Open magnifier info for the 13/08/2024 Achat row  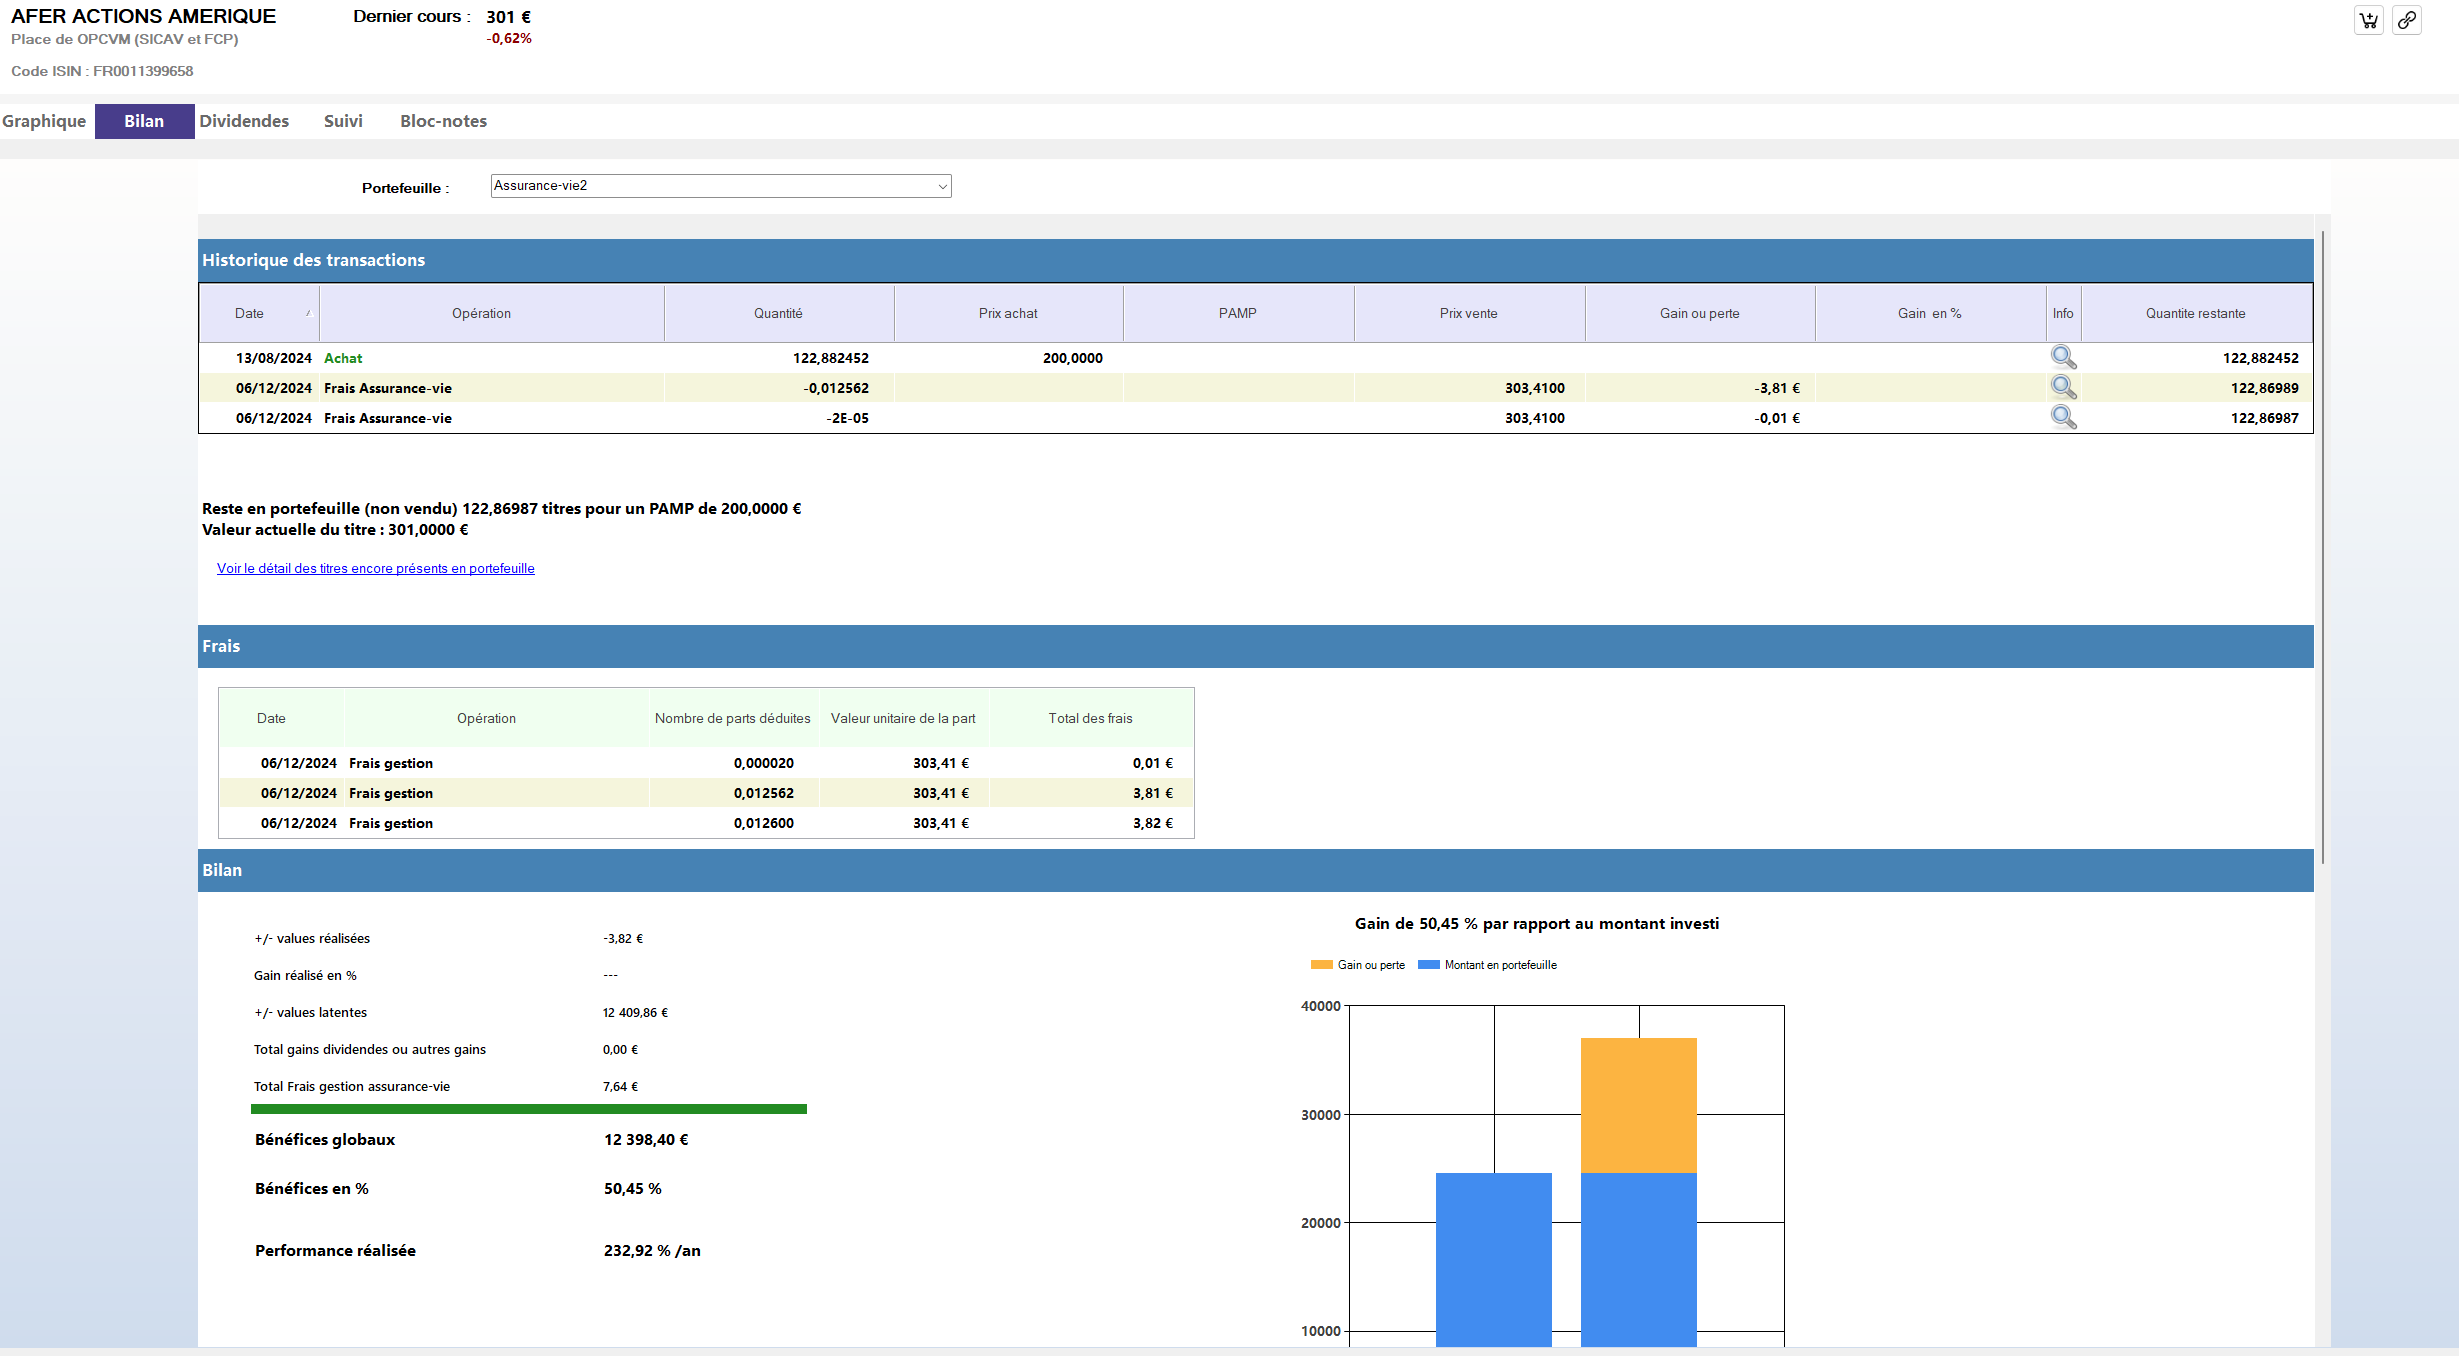coord(2063,357)
